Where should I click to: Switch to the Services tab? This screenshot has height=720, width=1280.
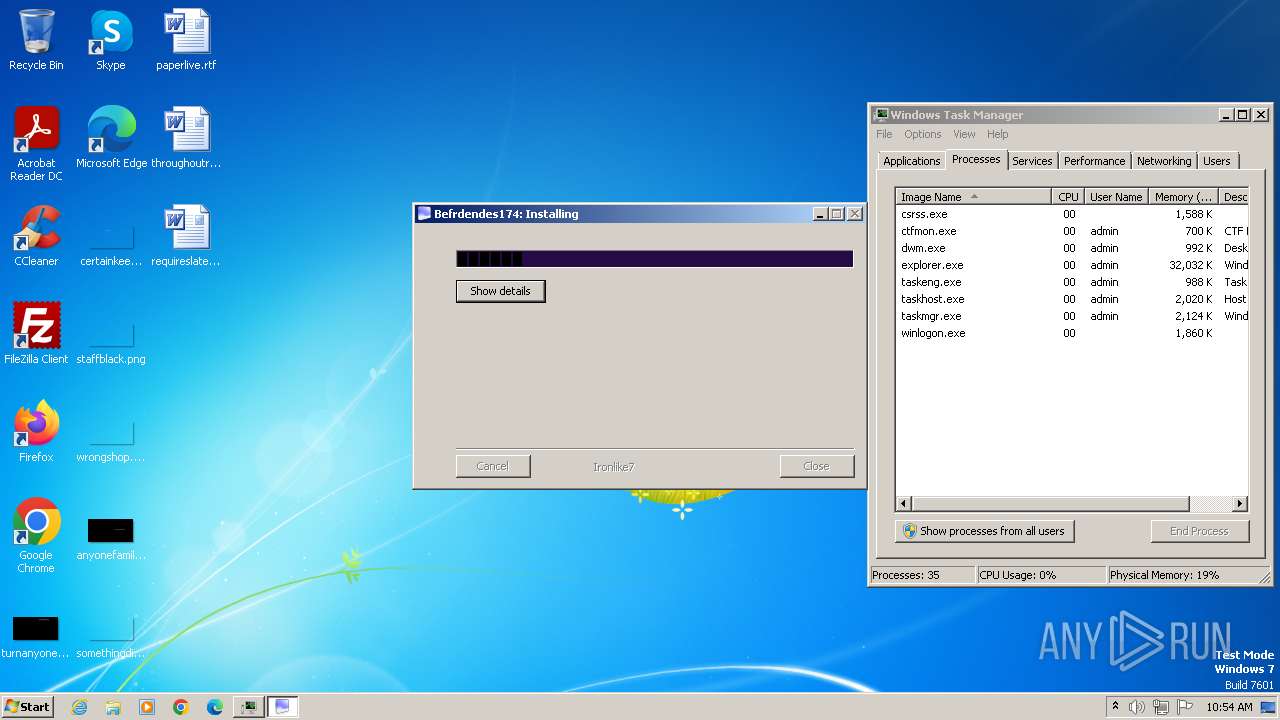pos(1032,161)
